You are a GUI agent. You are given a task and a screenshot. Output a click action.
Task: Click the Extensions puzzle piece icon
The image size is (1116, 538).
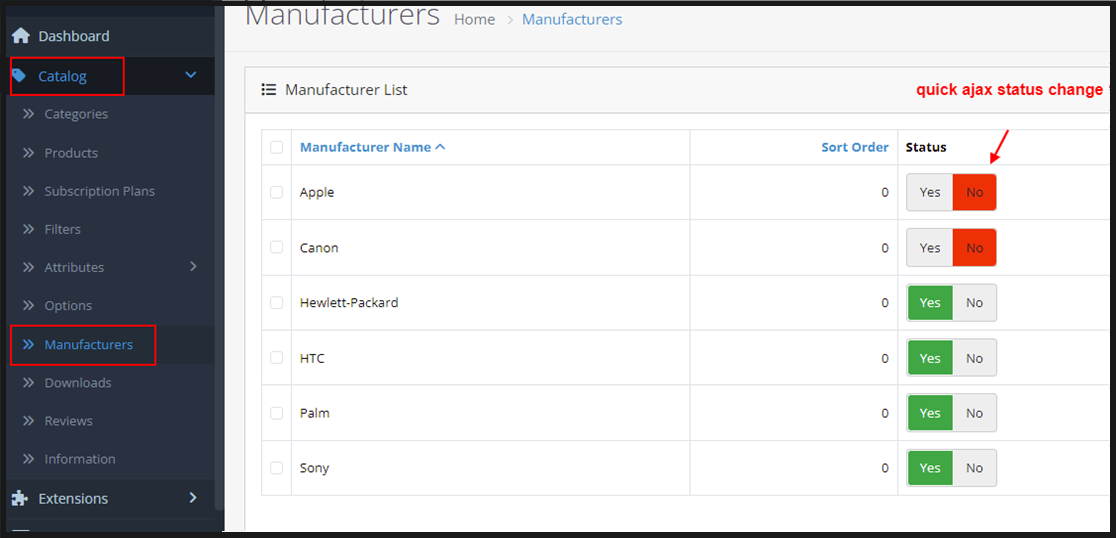click(x=20, y=498)
